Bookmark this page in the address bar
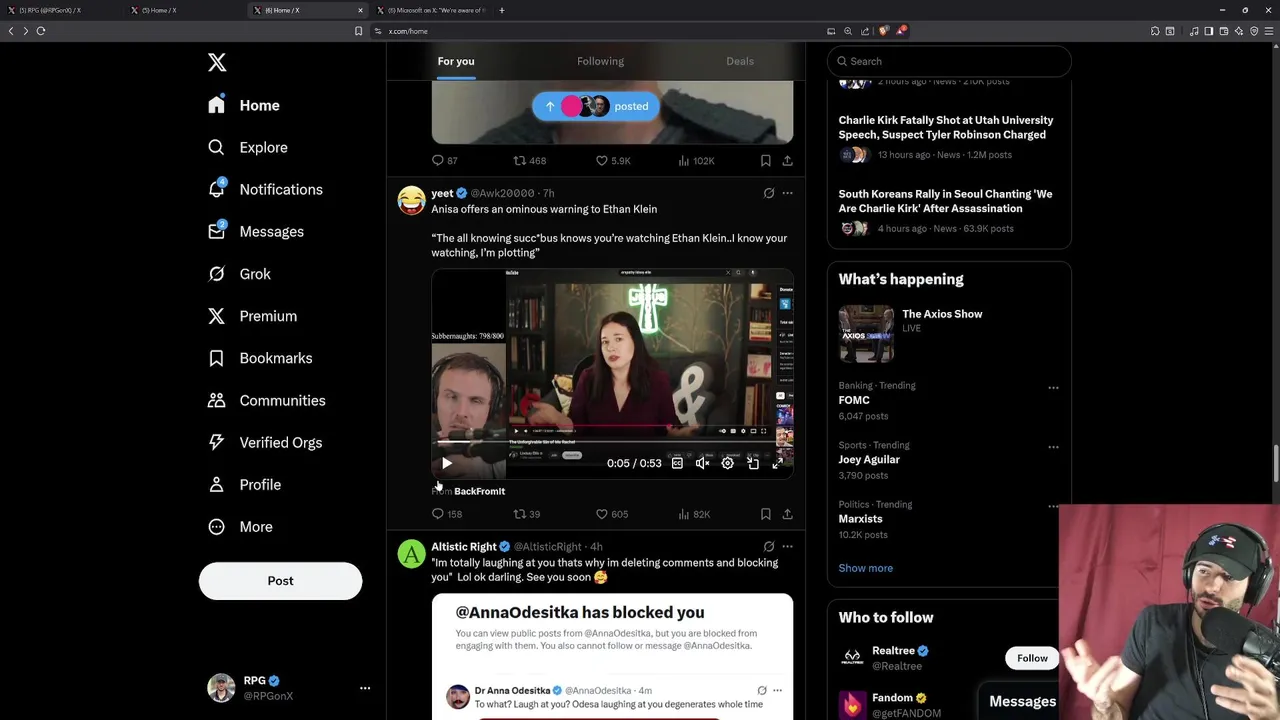The height and width of the screenshot is (720, 1280). [358, 31]
